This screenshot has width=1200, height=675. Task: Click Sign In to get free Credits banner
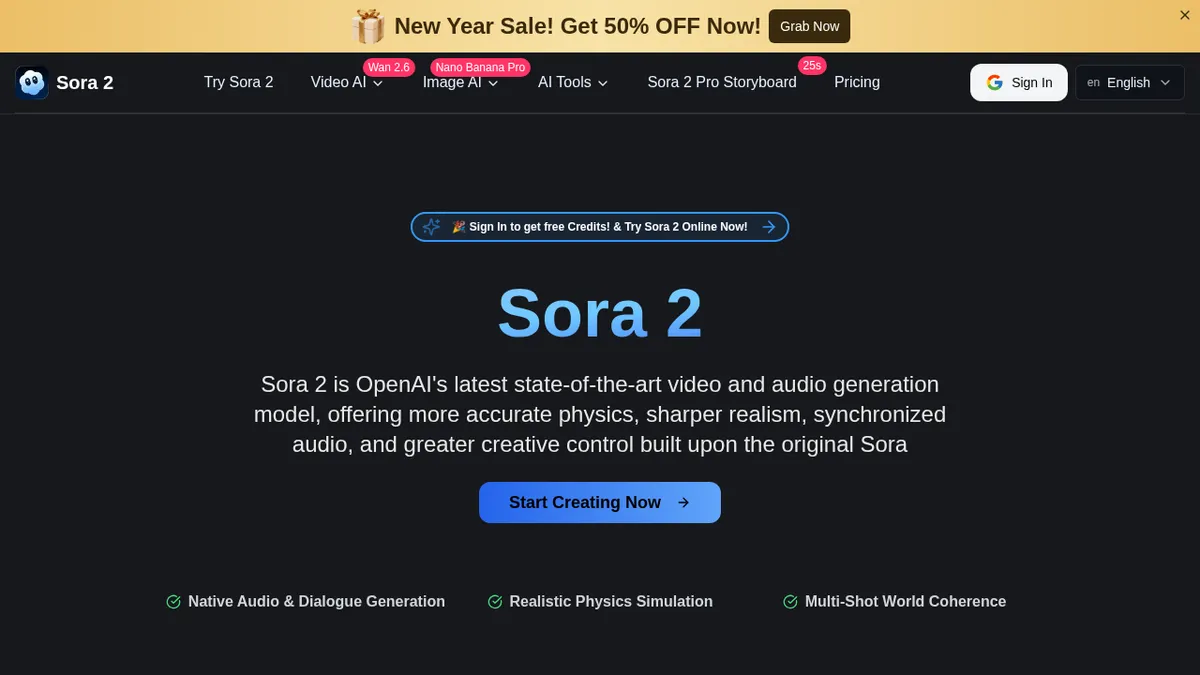click(x=600, y=226)
